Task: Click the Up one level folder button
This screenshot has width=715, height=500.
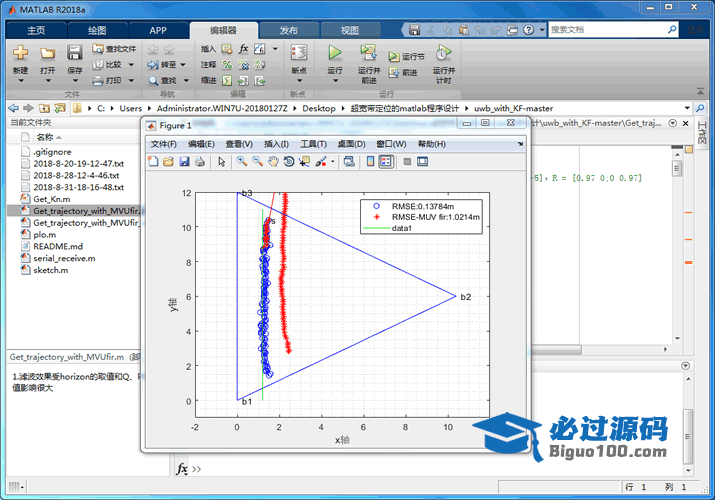Action: click(44, 108)
